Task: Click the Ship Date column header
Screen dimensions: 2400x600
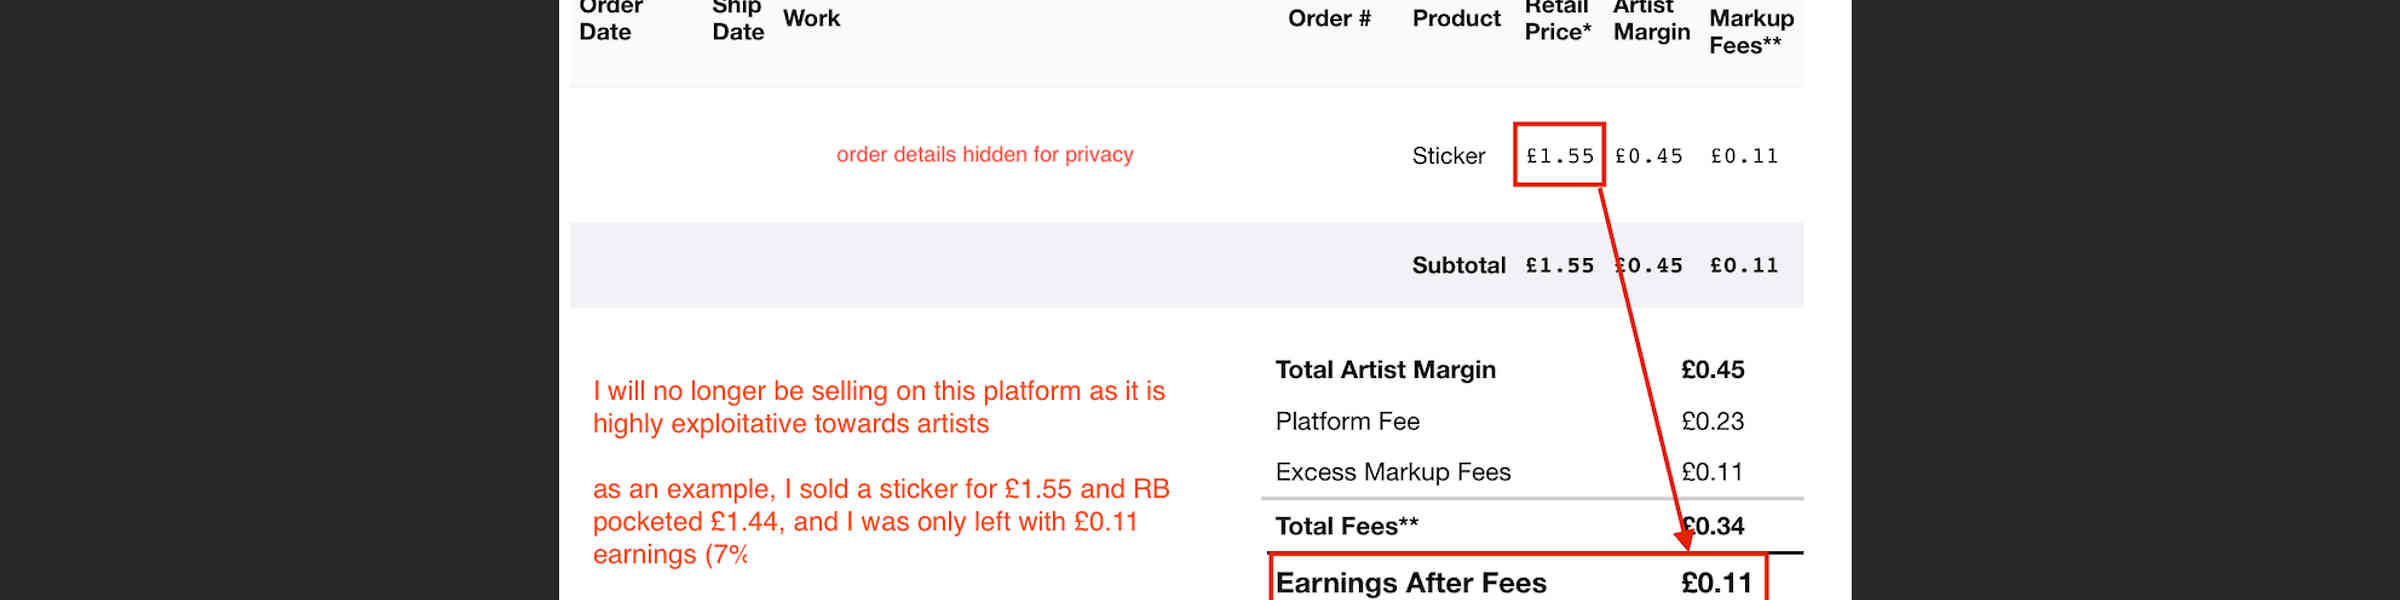Action: tap(738, 20)
